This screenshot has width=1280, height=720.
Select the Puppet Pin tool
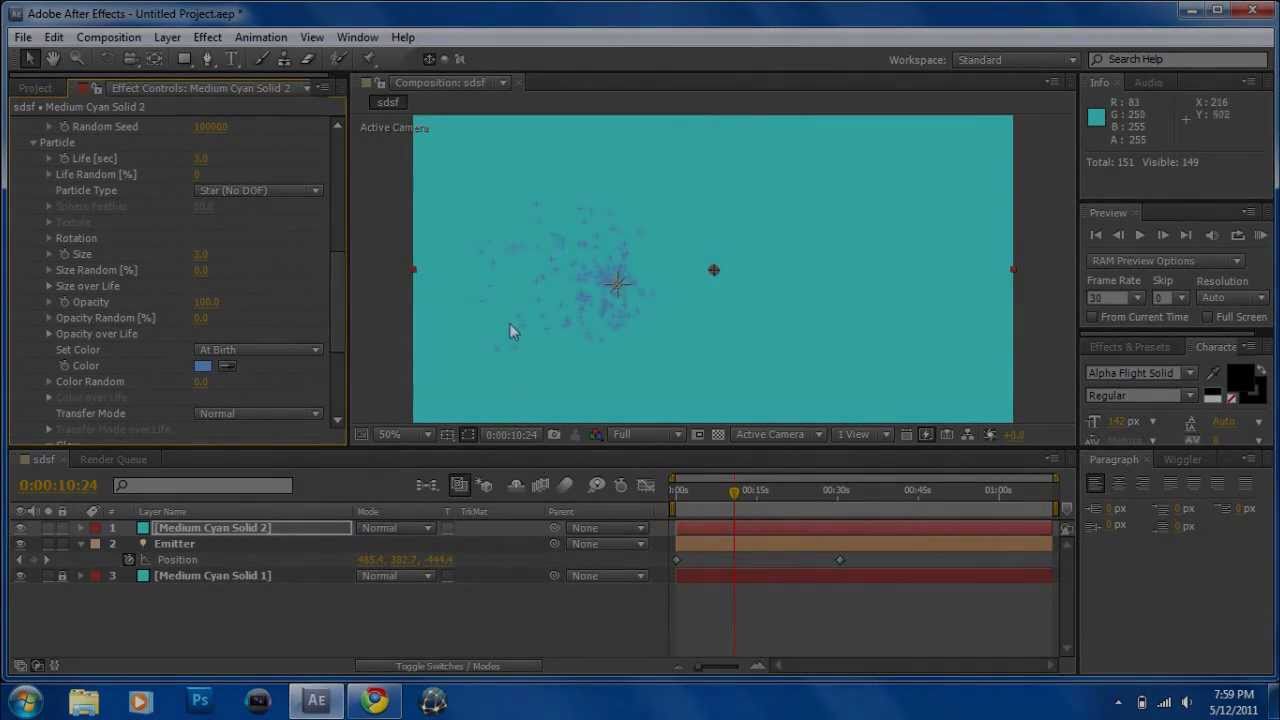point(369,59)
